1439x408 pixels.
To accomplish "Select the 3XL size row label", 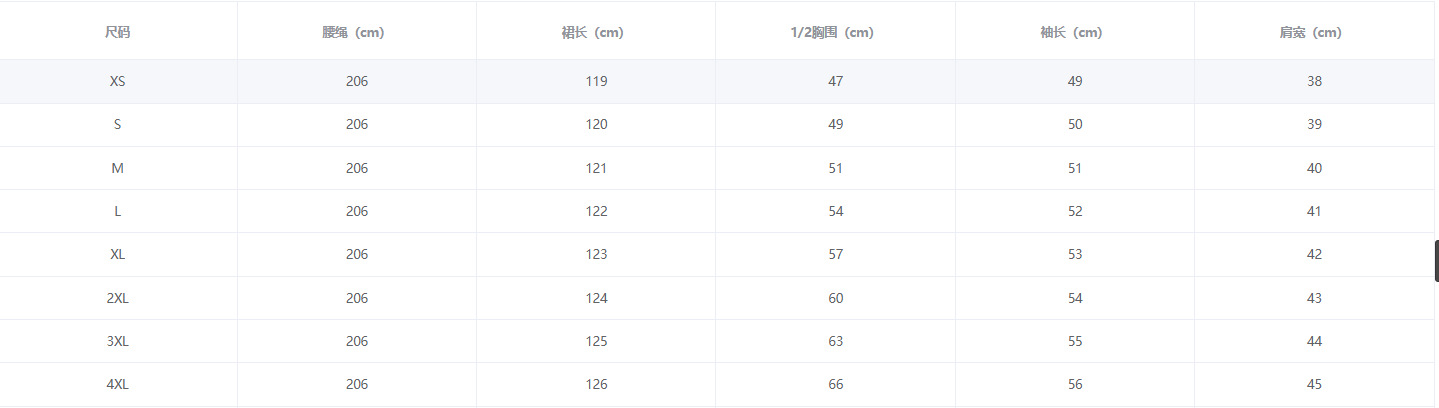I will click(117, 341).
